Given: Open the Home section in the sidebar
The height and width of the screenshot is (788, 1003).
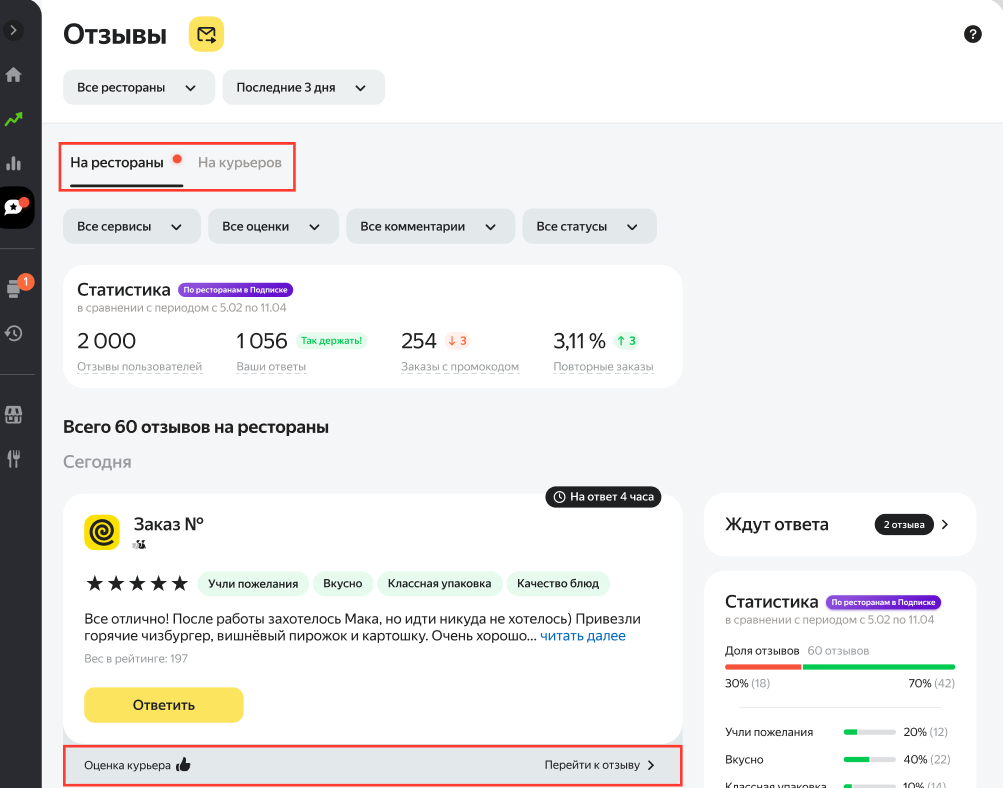Looking at the screenshot, I should pos(14,75).
